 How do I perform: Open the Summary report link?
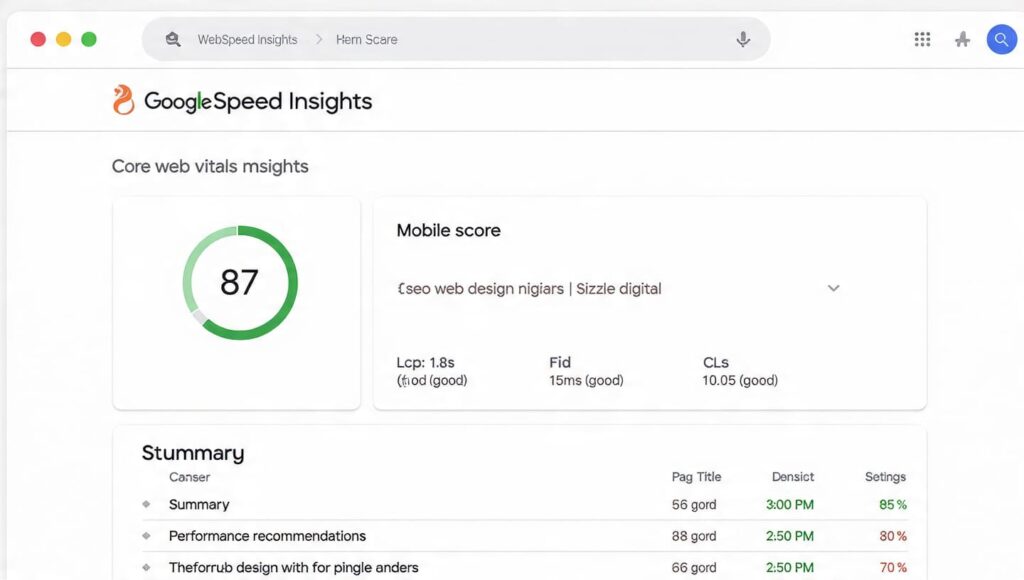point(199,505)
